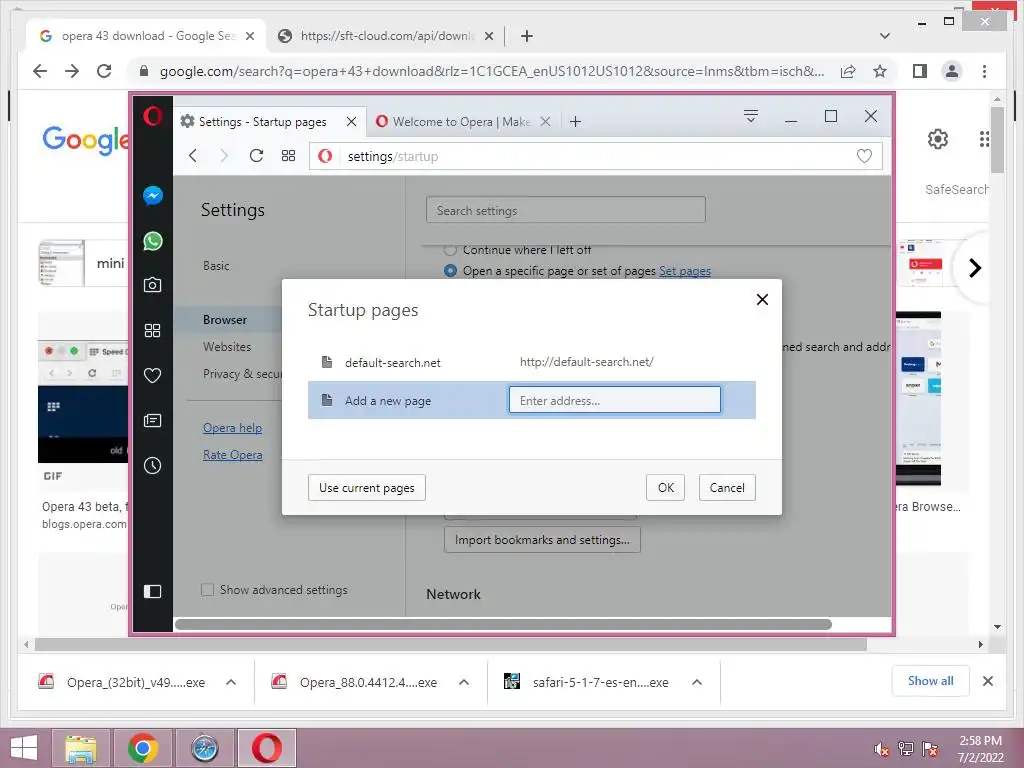Go back in Opera browser
Viewport: 1024px width, 768px height.
[x=193, y=155]
